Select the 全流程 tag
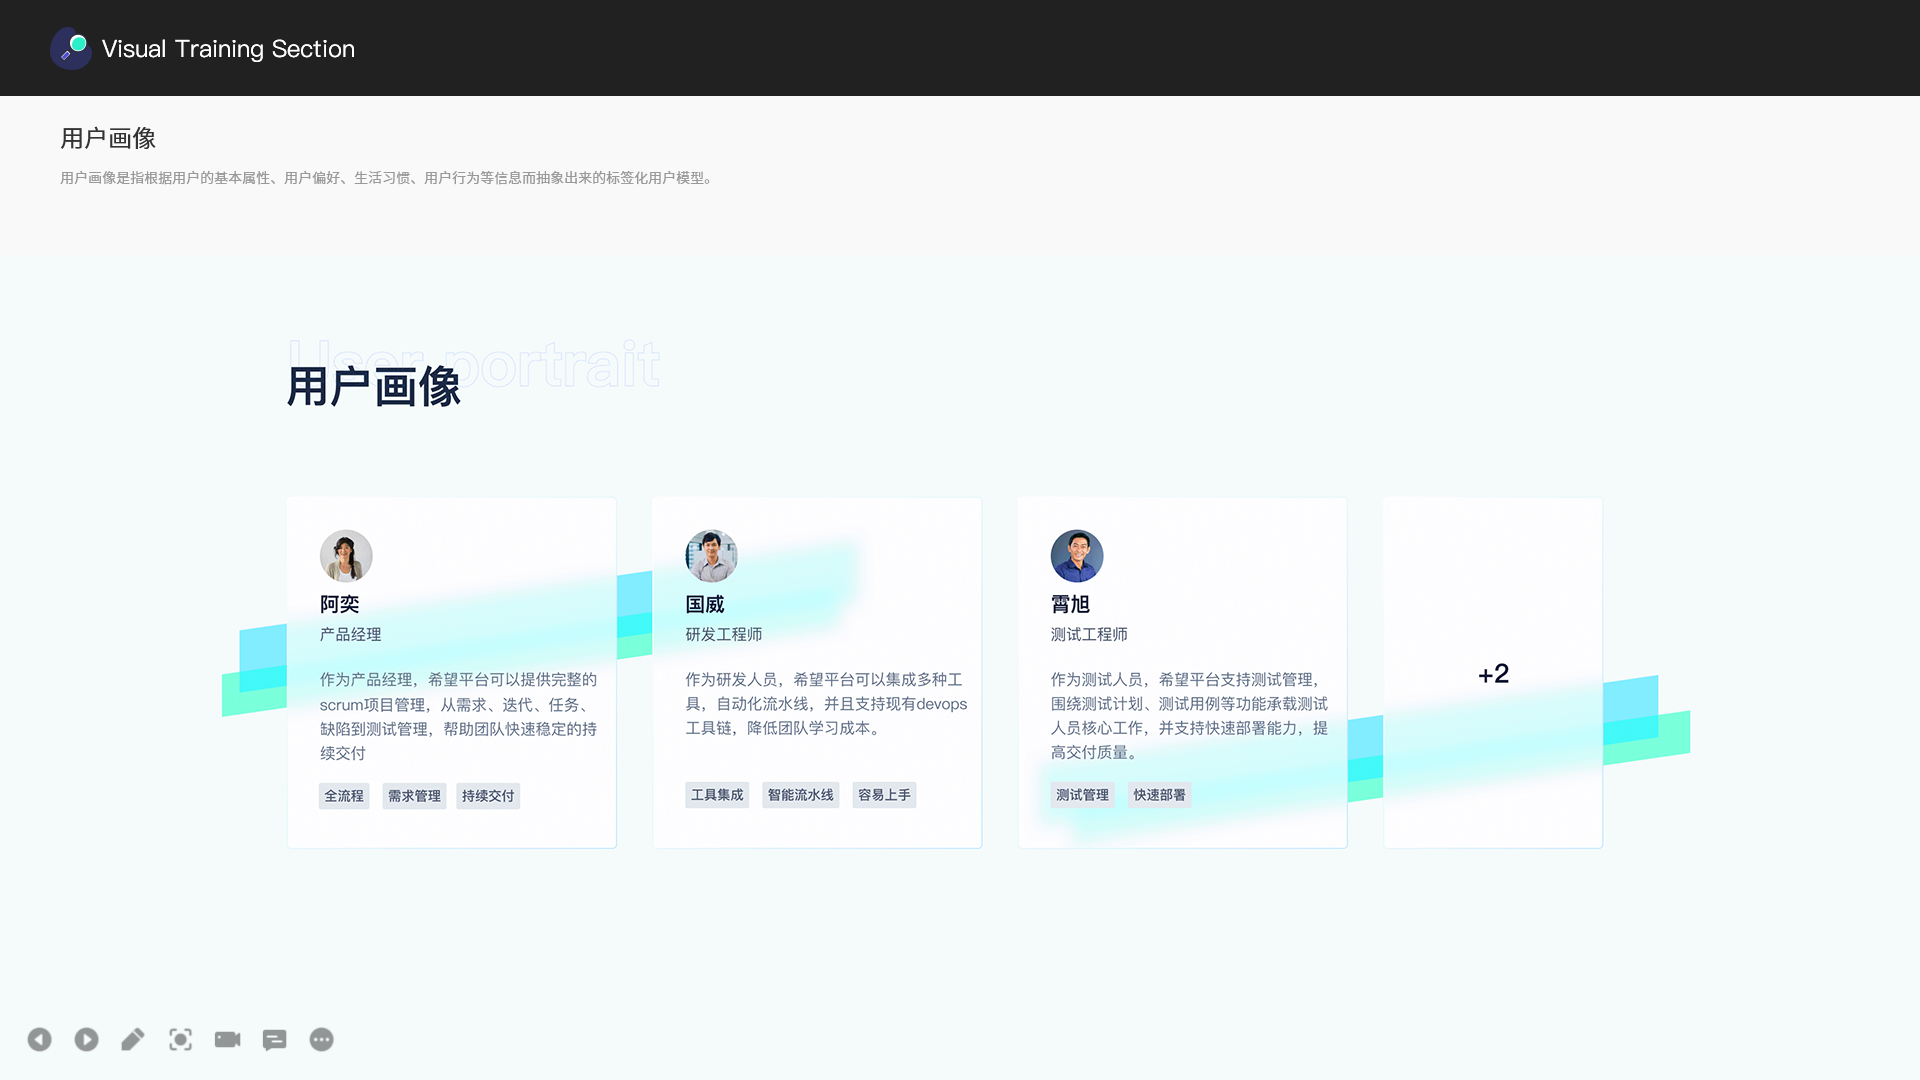 coord(344,796)
